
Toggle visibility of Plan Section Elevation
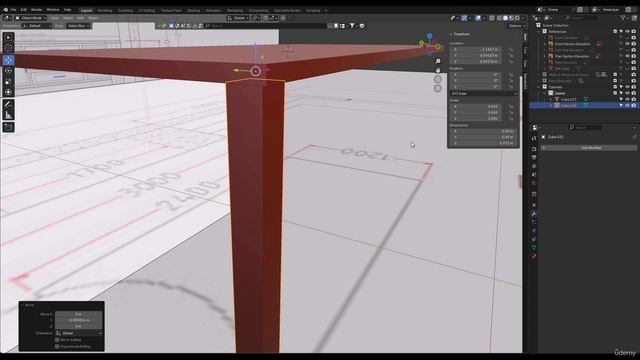(627, 56)
